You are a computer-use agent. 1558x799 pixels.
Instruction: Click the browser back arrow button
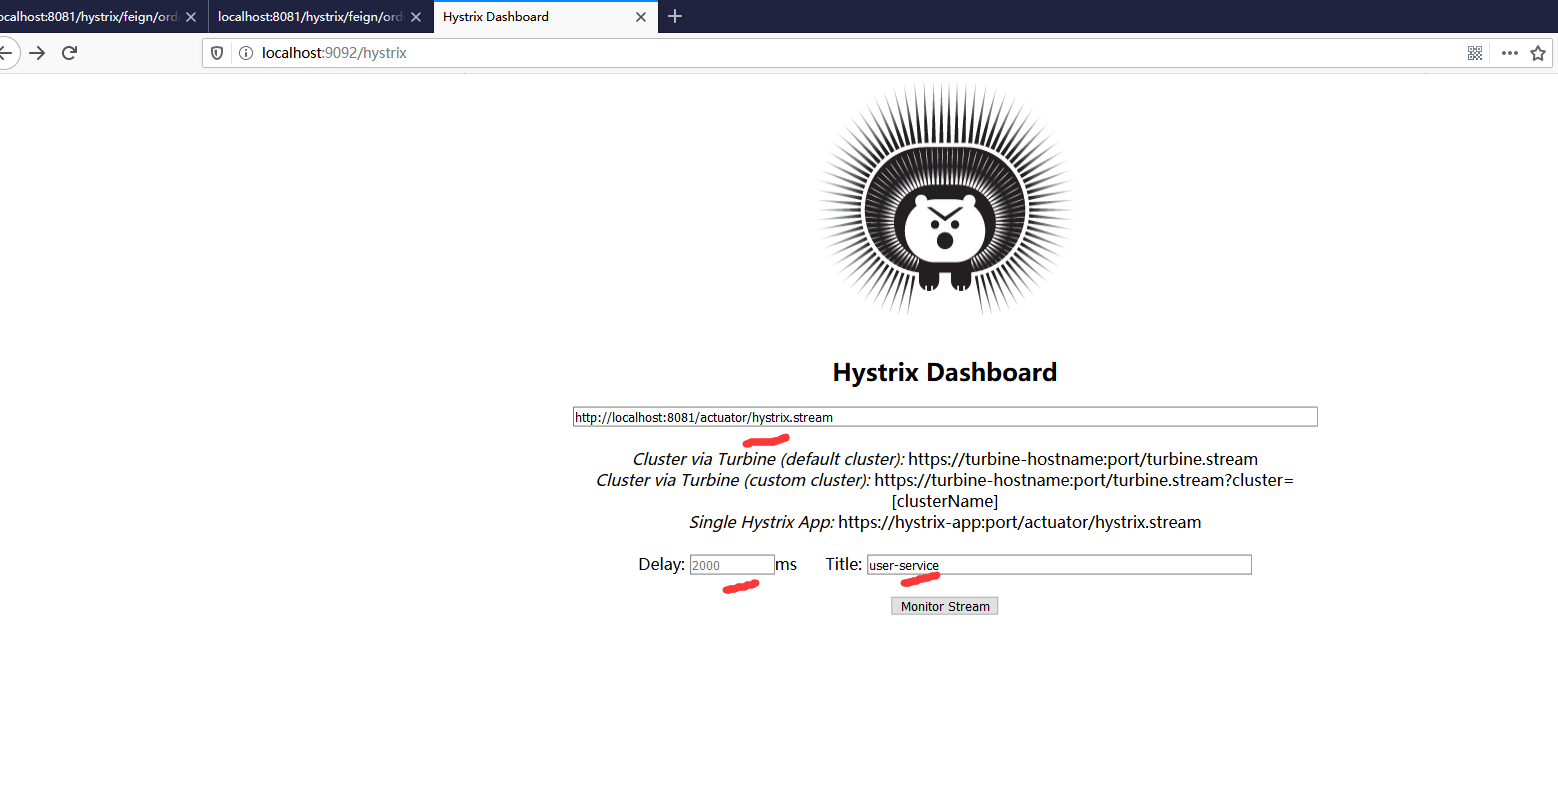click(5, 53)
